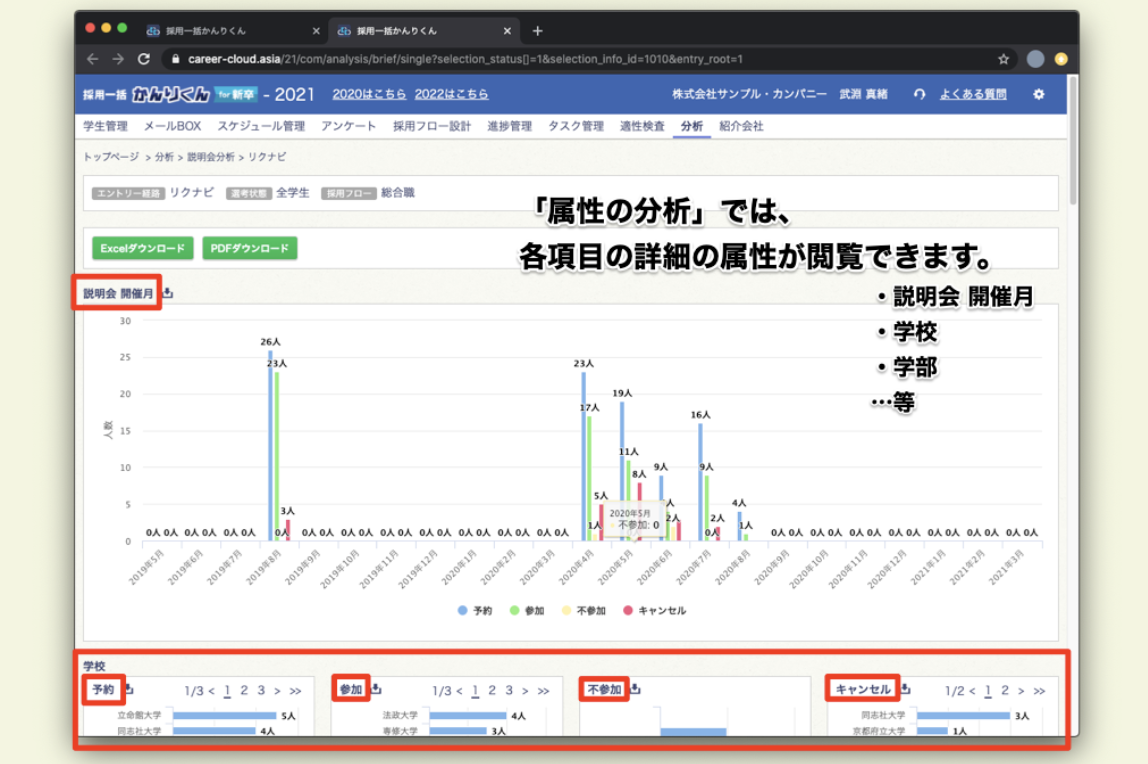Click download icon beside 不参加 heading
Viewport: 1148px width, 764px height.
point(635,689)
